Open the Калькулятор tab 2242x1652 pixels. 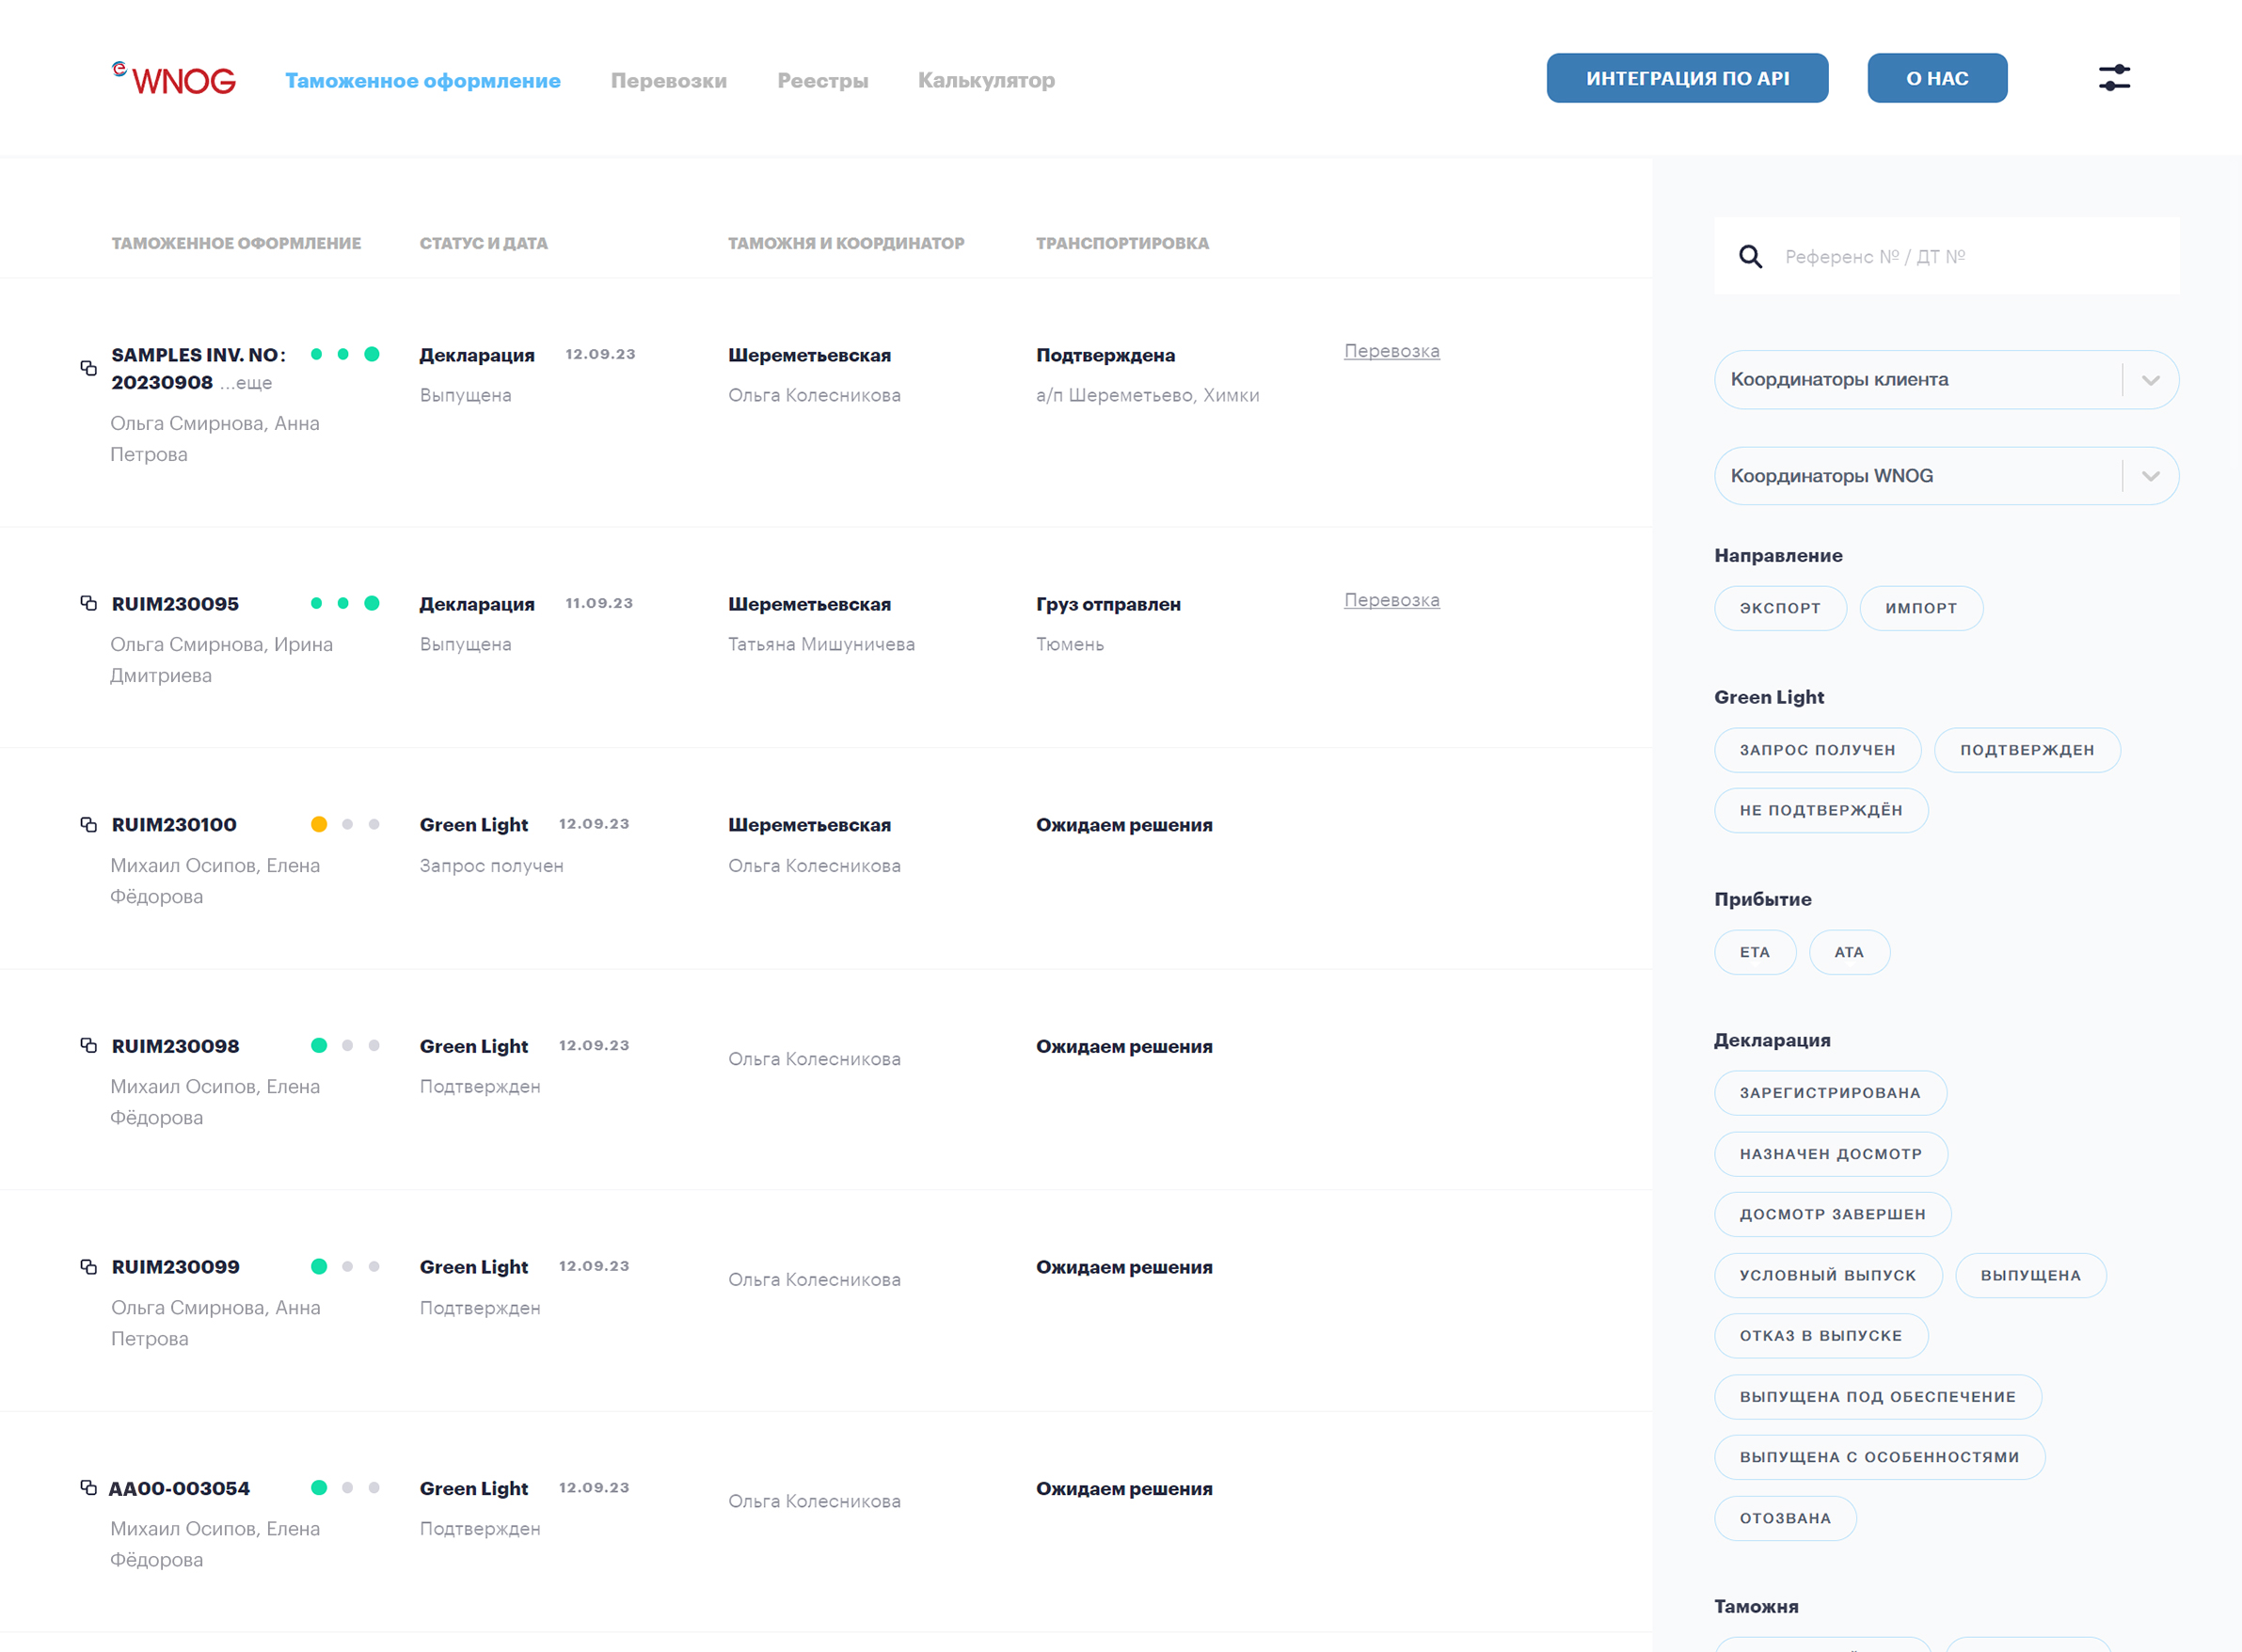click(985, 80)
